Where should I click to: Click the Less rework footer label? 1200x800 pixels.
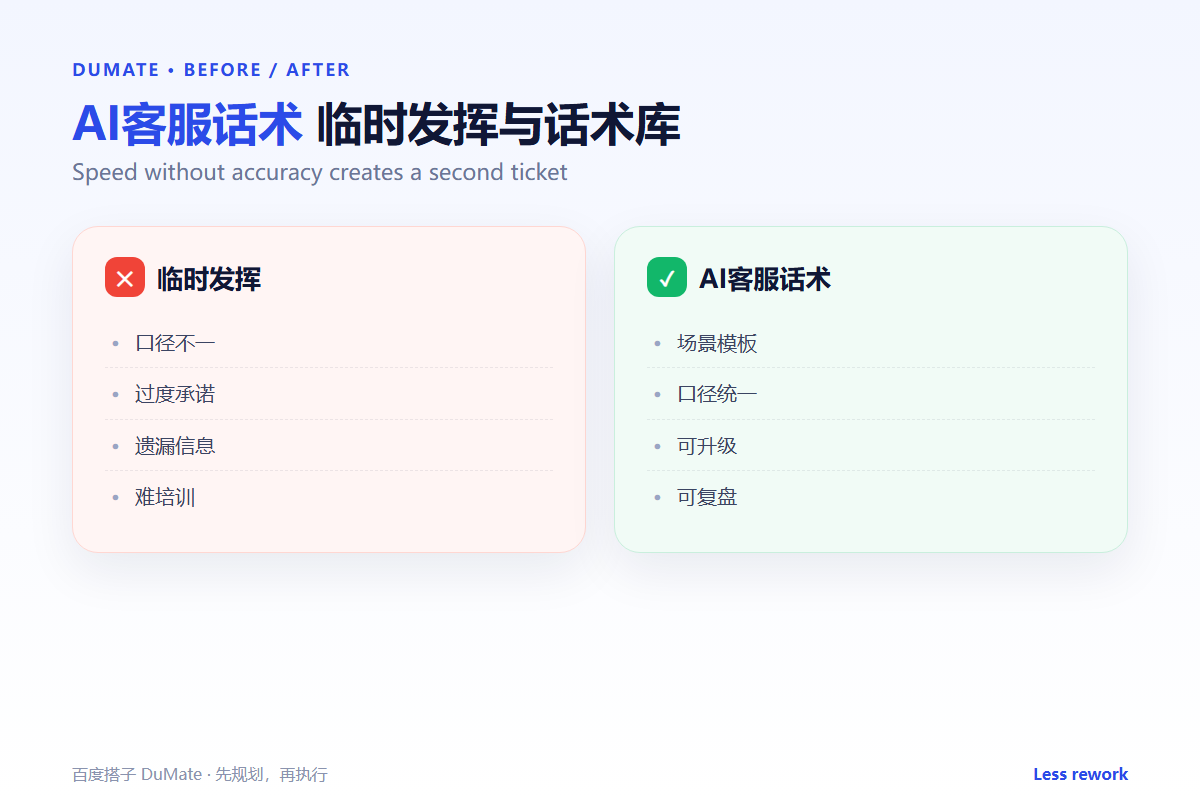coord(1080,774)
